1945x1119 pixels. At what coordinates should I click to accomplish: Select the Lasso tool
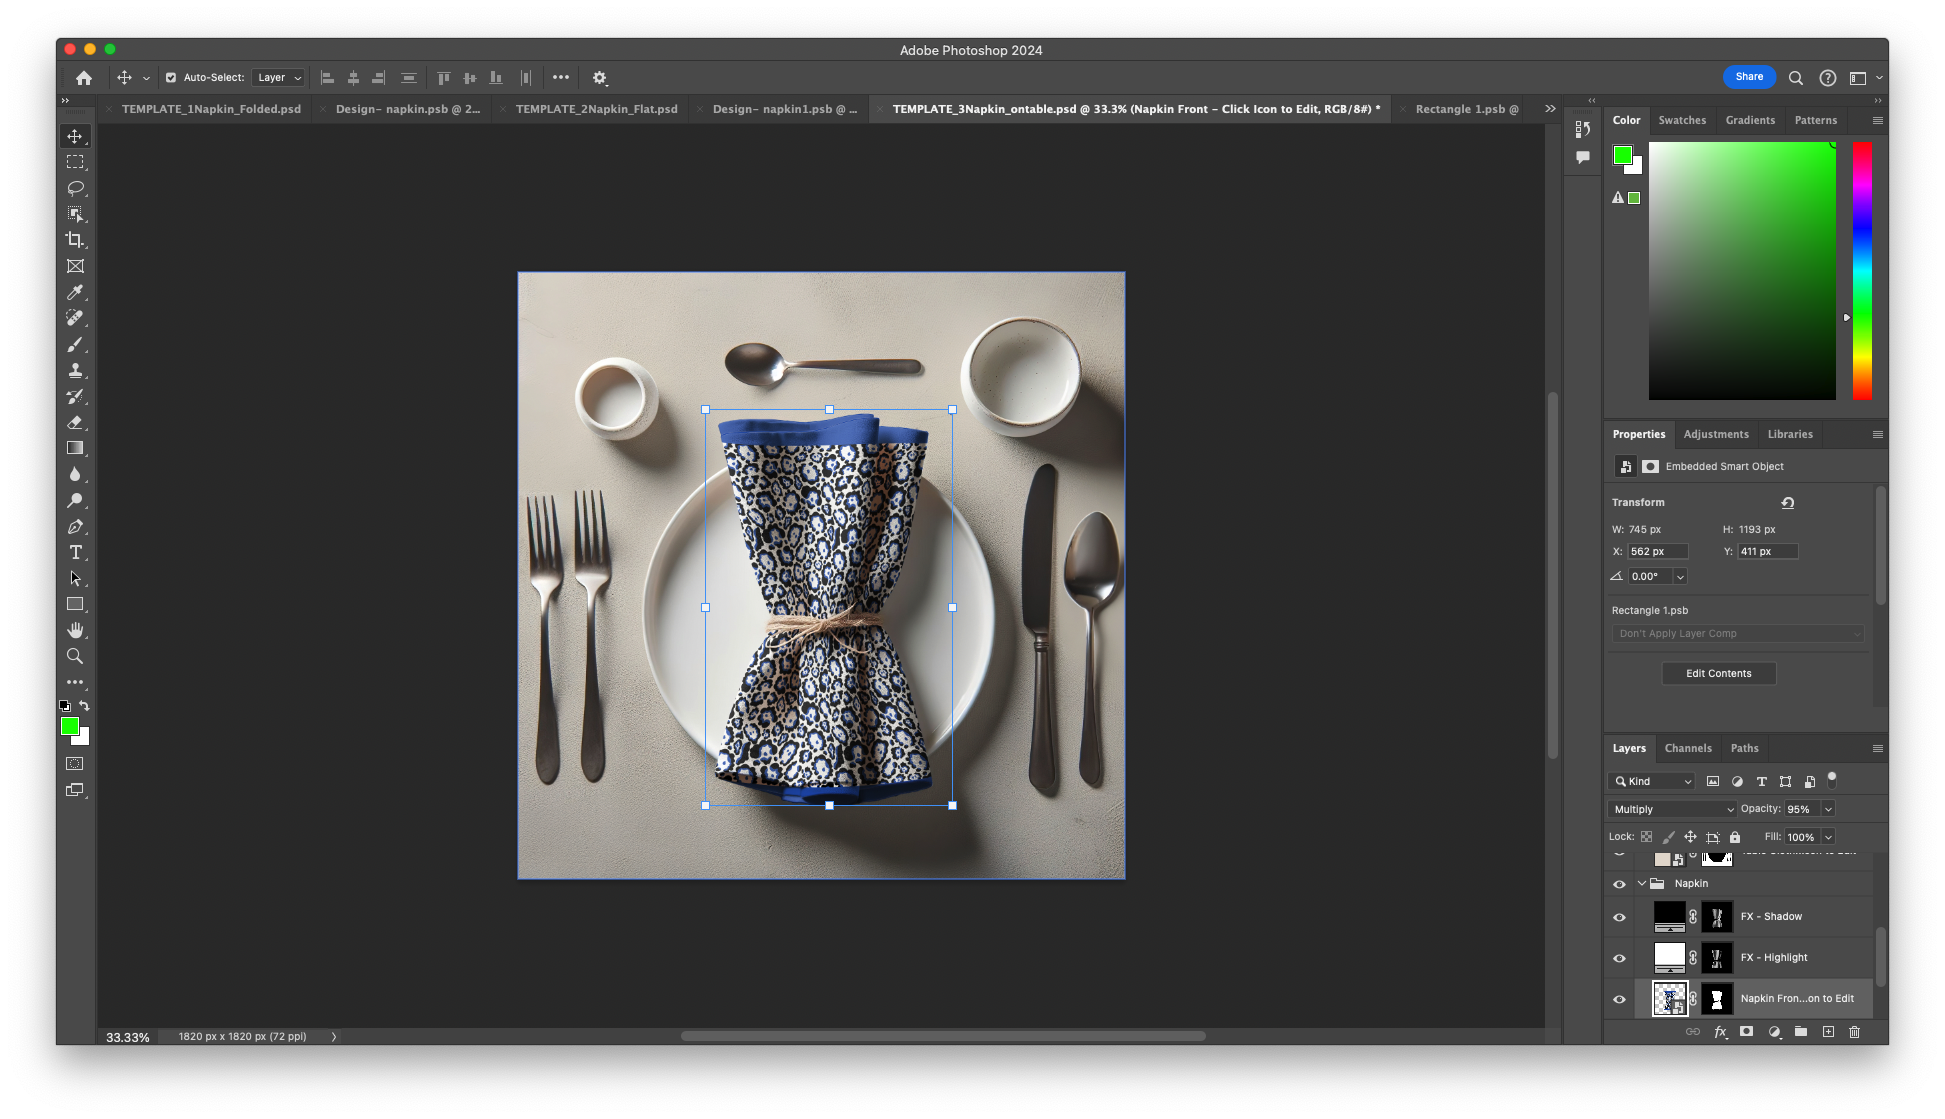[x=75, y=188]
